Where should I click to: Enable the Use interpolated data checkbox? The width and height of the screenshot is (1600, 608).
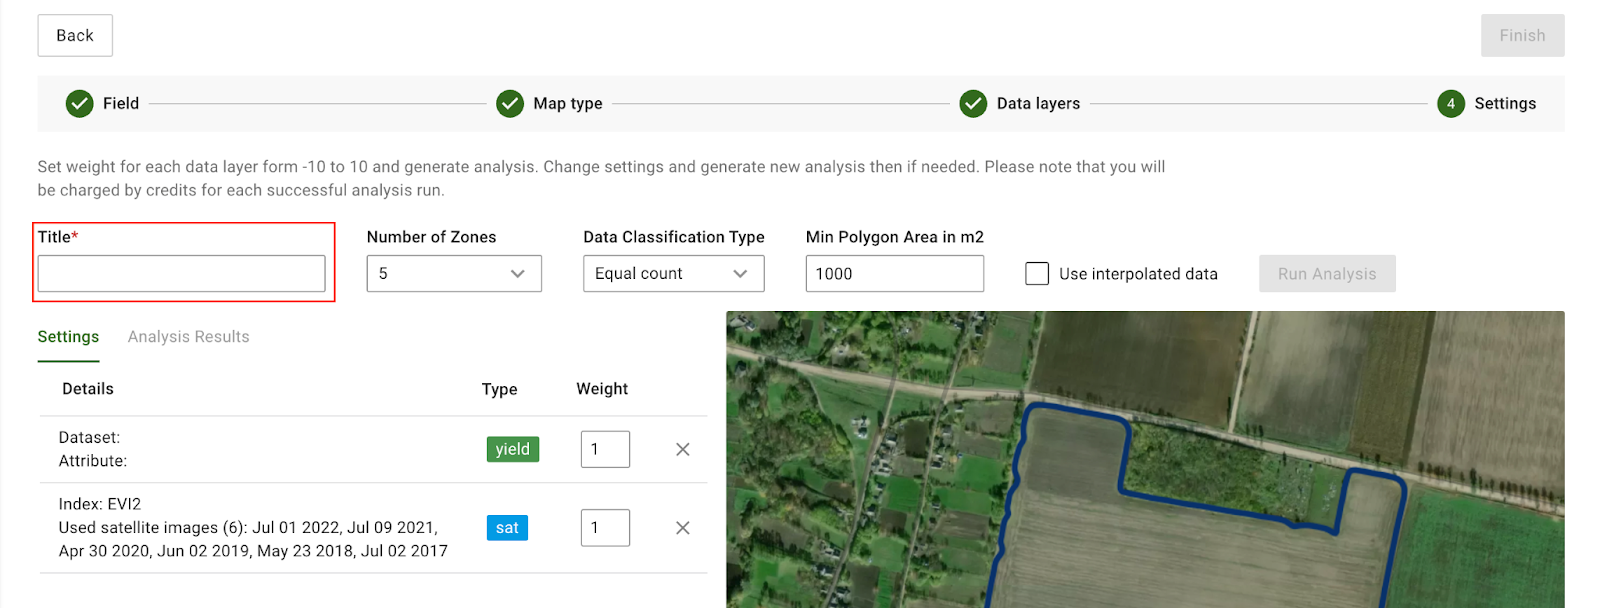tap(1037, 274)
